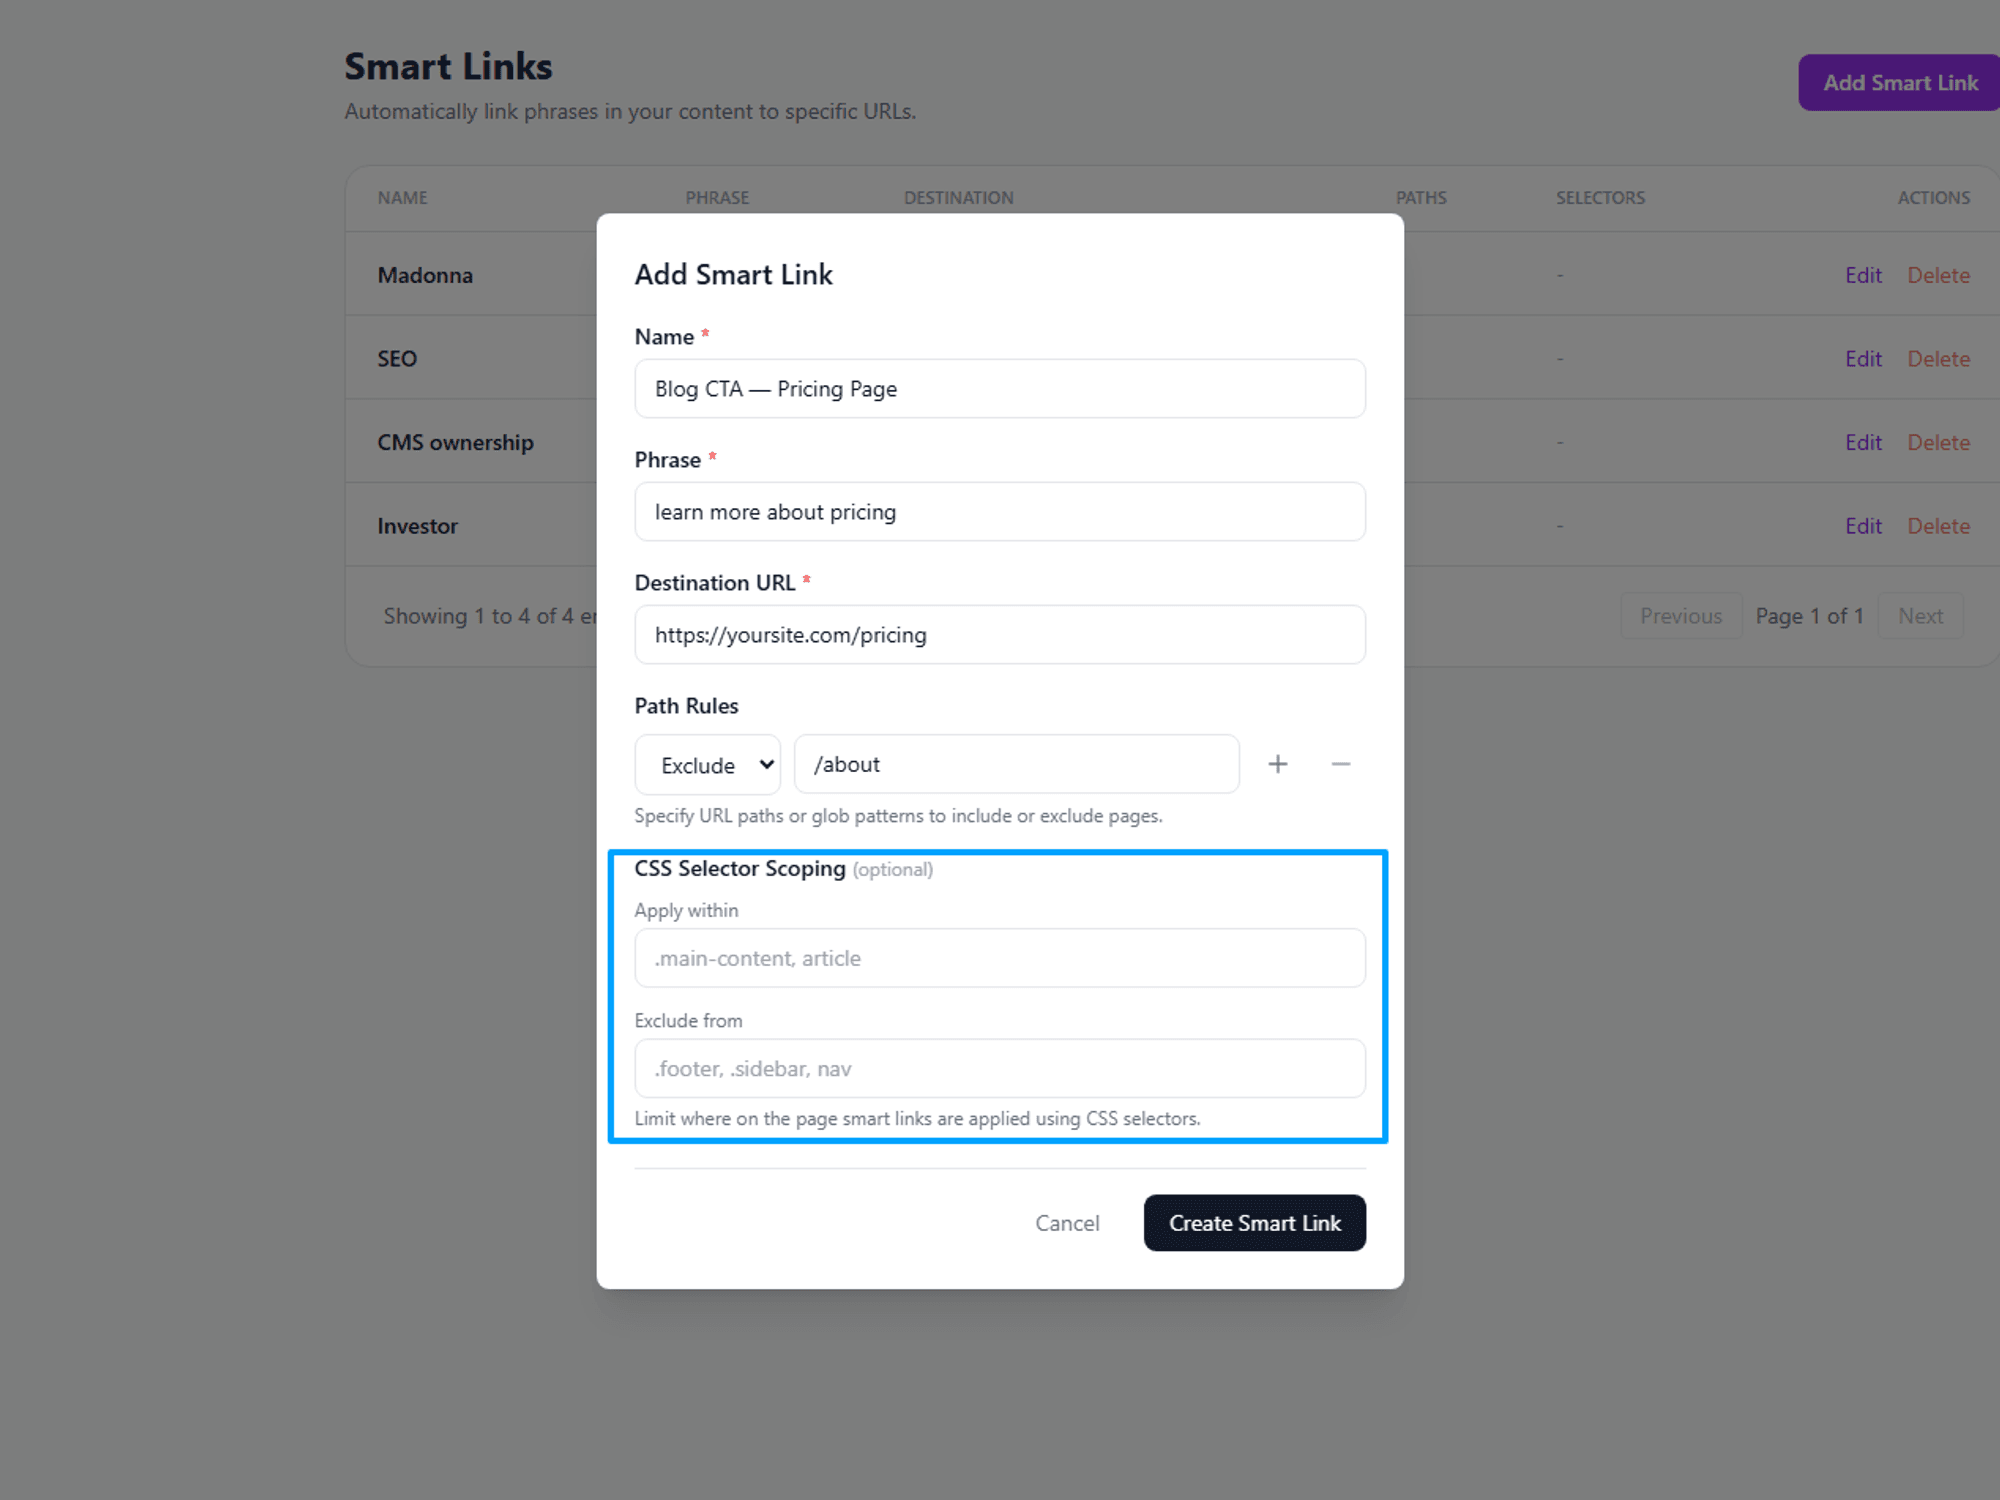Click the Create Smart Link button
Image resolution: width=2000 pixels, height=1500 pixels.
tap(1254, 1223)
